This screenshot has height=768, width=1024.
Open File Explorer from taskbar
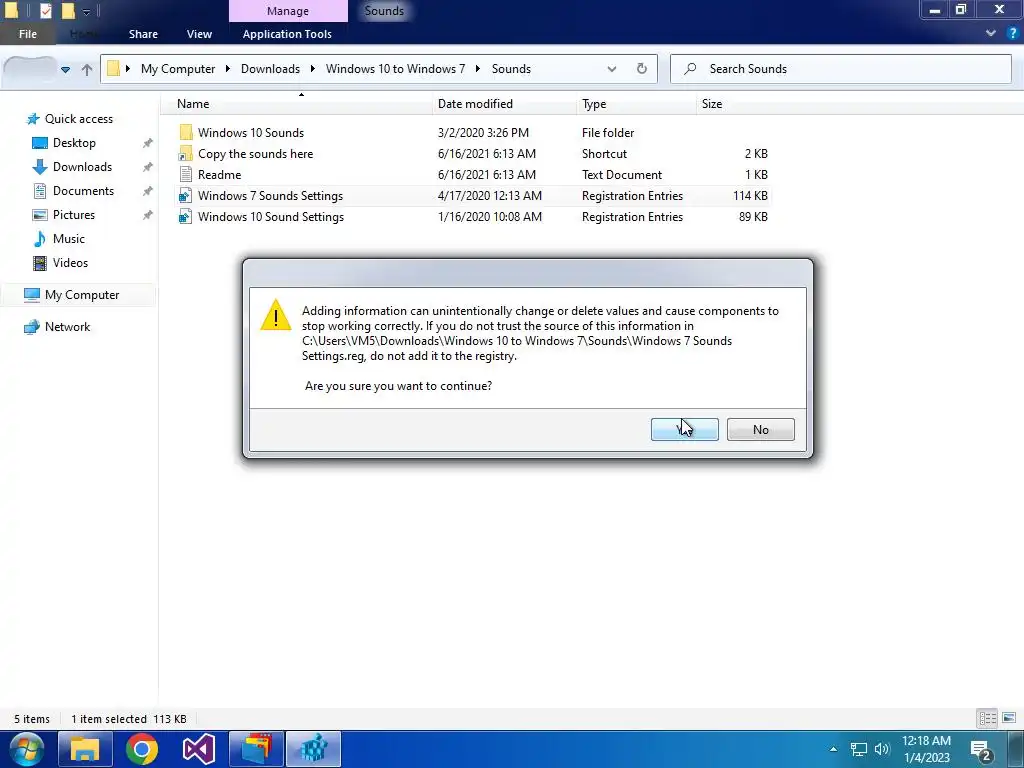click(x=85, y=749)
